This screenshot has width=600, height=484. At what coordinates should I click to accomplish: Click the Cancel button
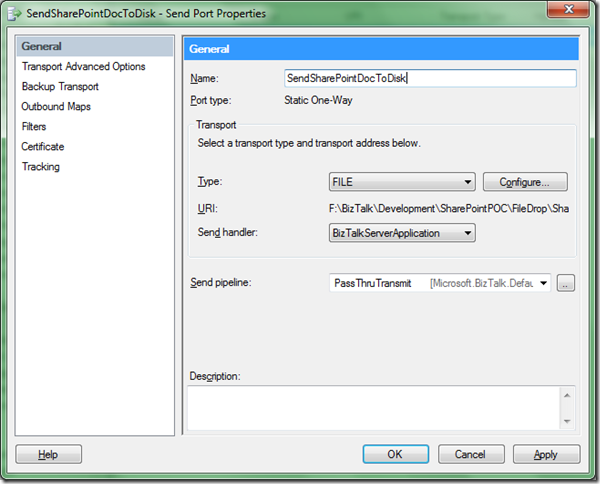tap(471, 454)
